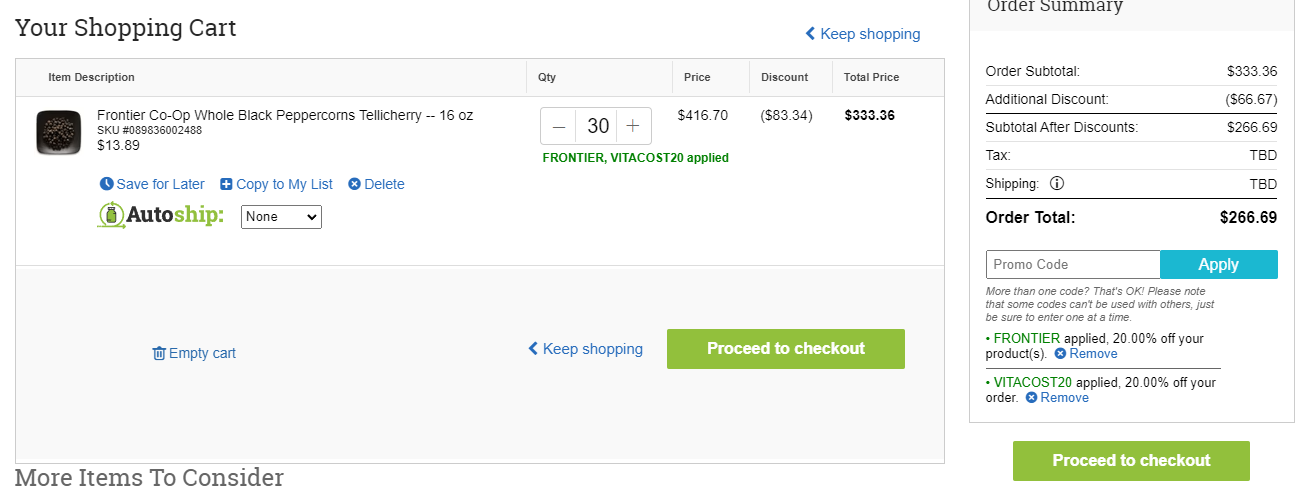
Task: Apply the promo code
Action: coord(1219,265)
